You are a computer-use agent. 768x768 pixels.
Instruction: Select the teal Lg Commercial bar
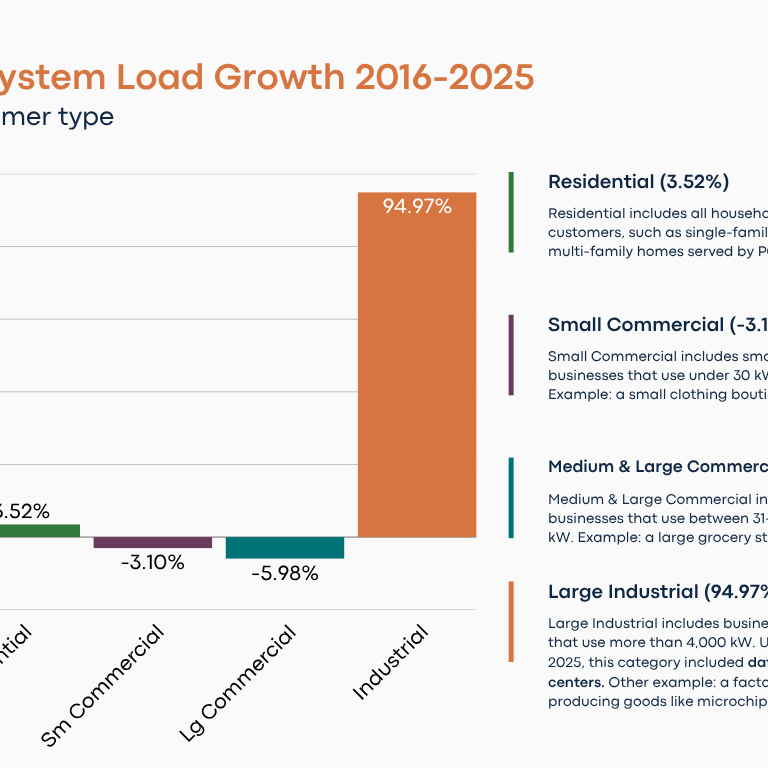click(x=285, y=547)
